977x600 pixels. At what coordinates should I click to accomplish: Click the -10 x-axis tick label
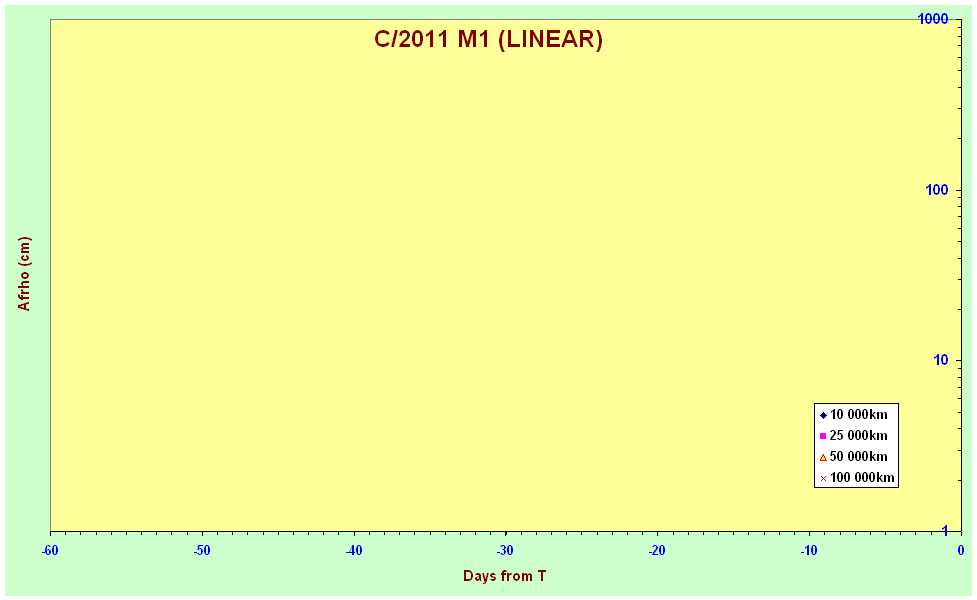click(809, 550)
